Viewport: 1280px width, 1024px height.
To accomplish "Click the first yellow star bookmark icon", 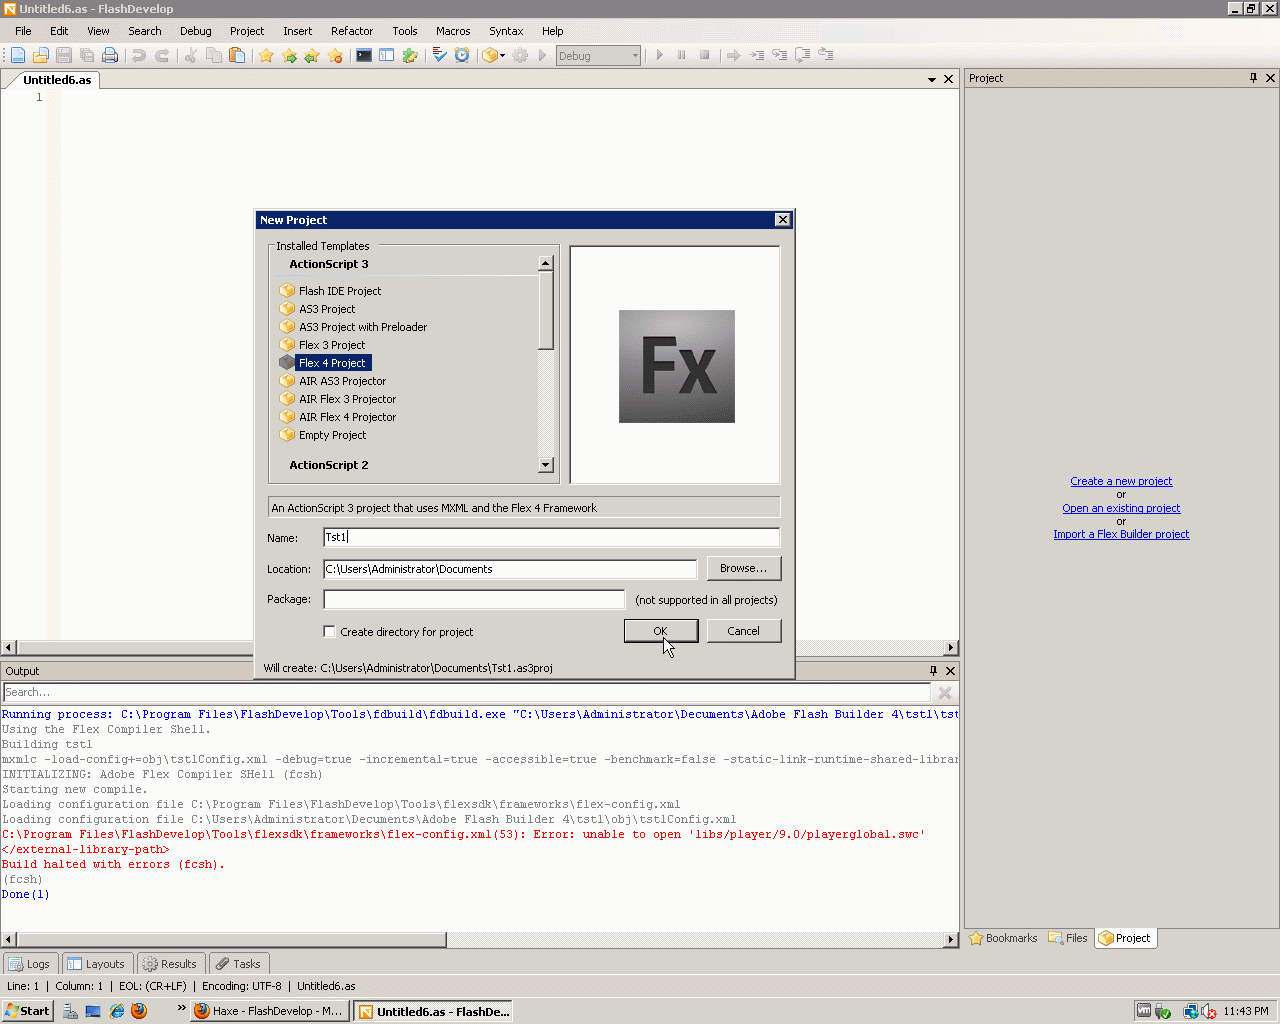I will click(266, 56).
